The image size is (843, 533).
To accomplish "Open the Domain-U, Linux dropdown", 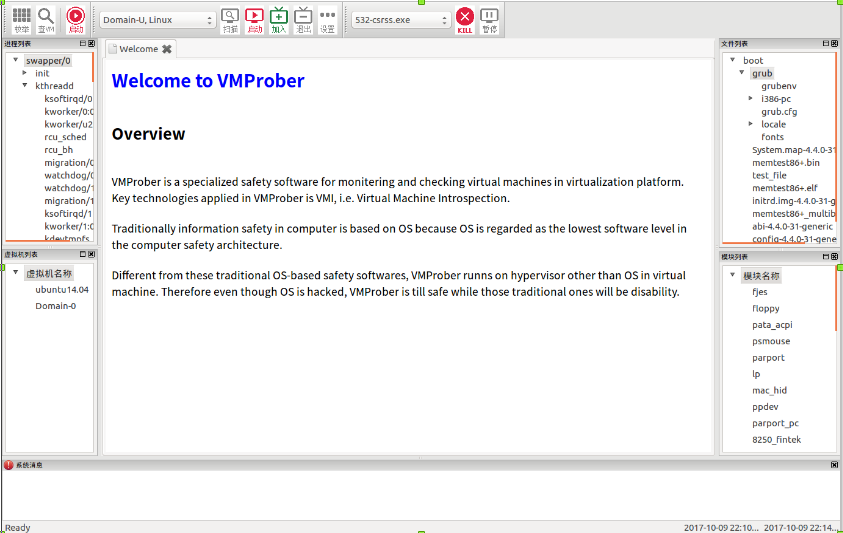I will [x=158, y=20].
